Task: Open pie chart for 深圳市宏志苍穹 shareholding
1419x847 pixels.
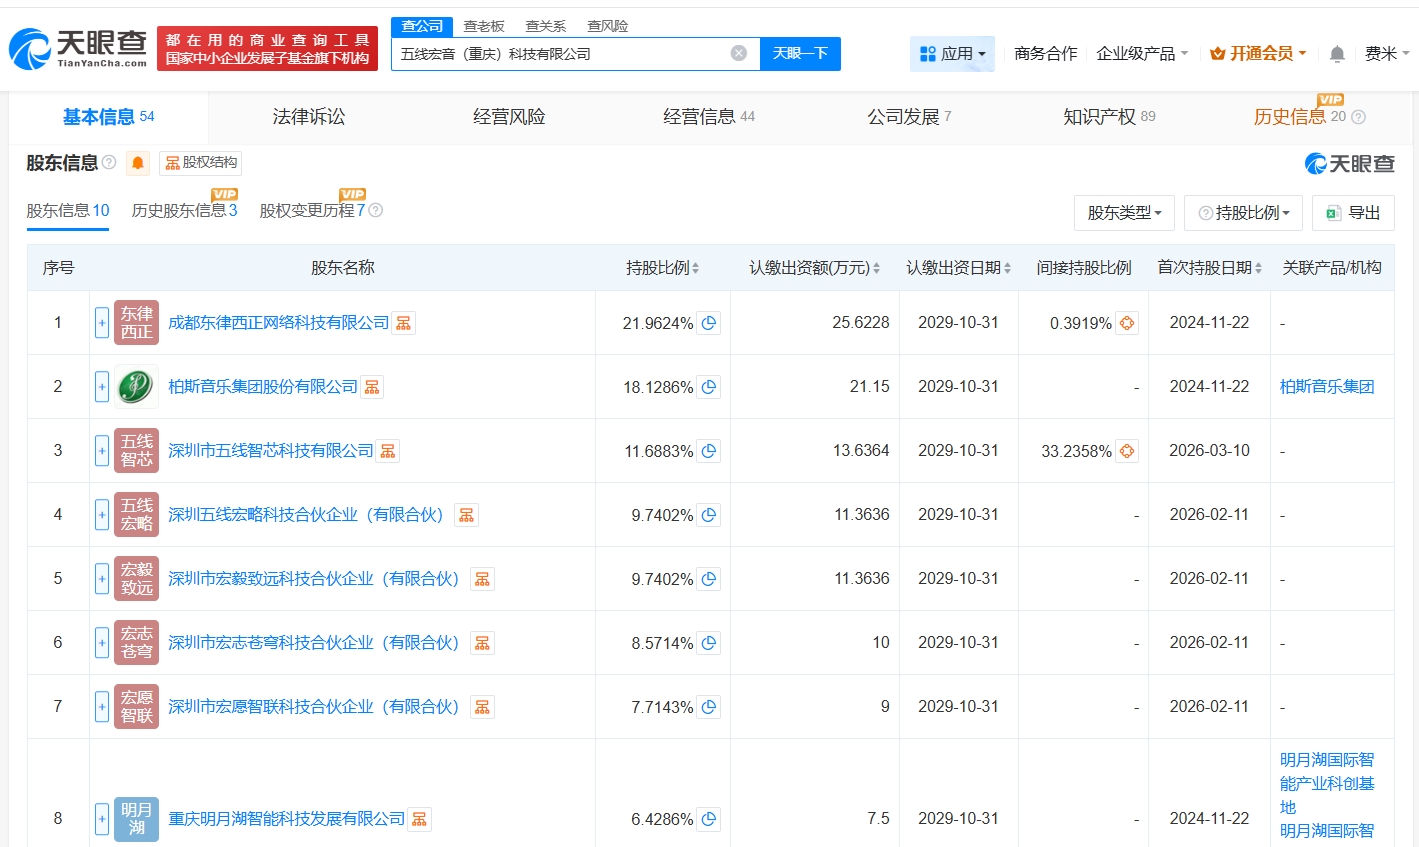Action: (709, 643)
